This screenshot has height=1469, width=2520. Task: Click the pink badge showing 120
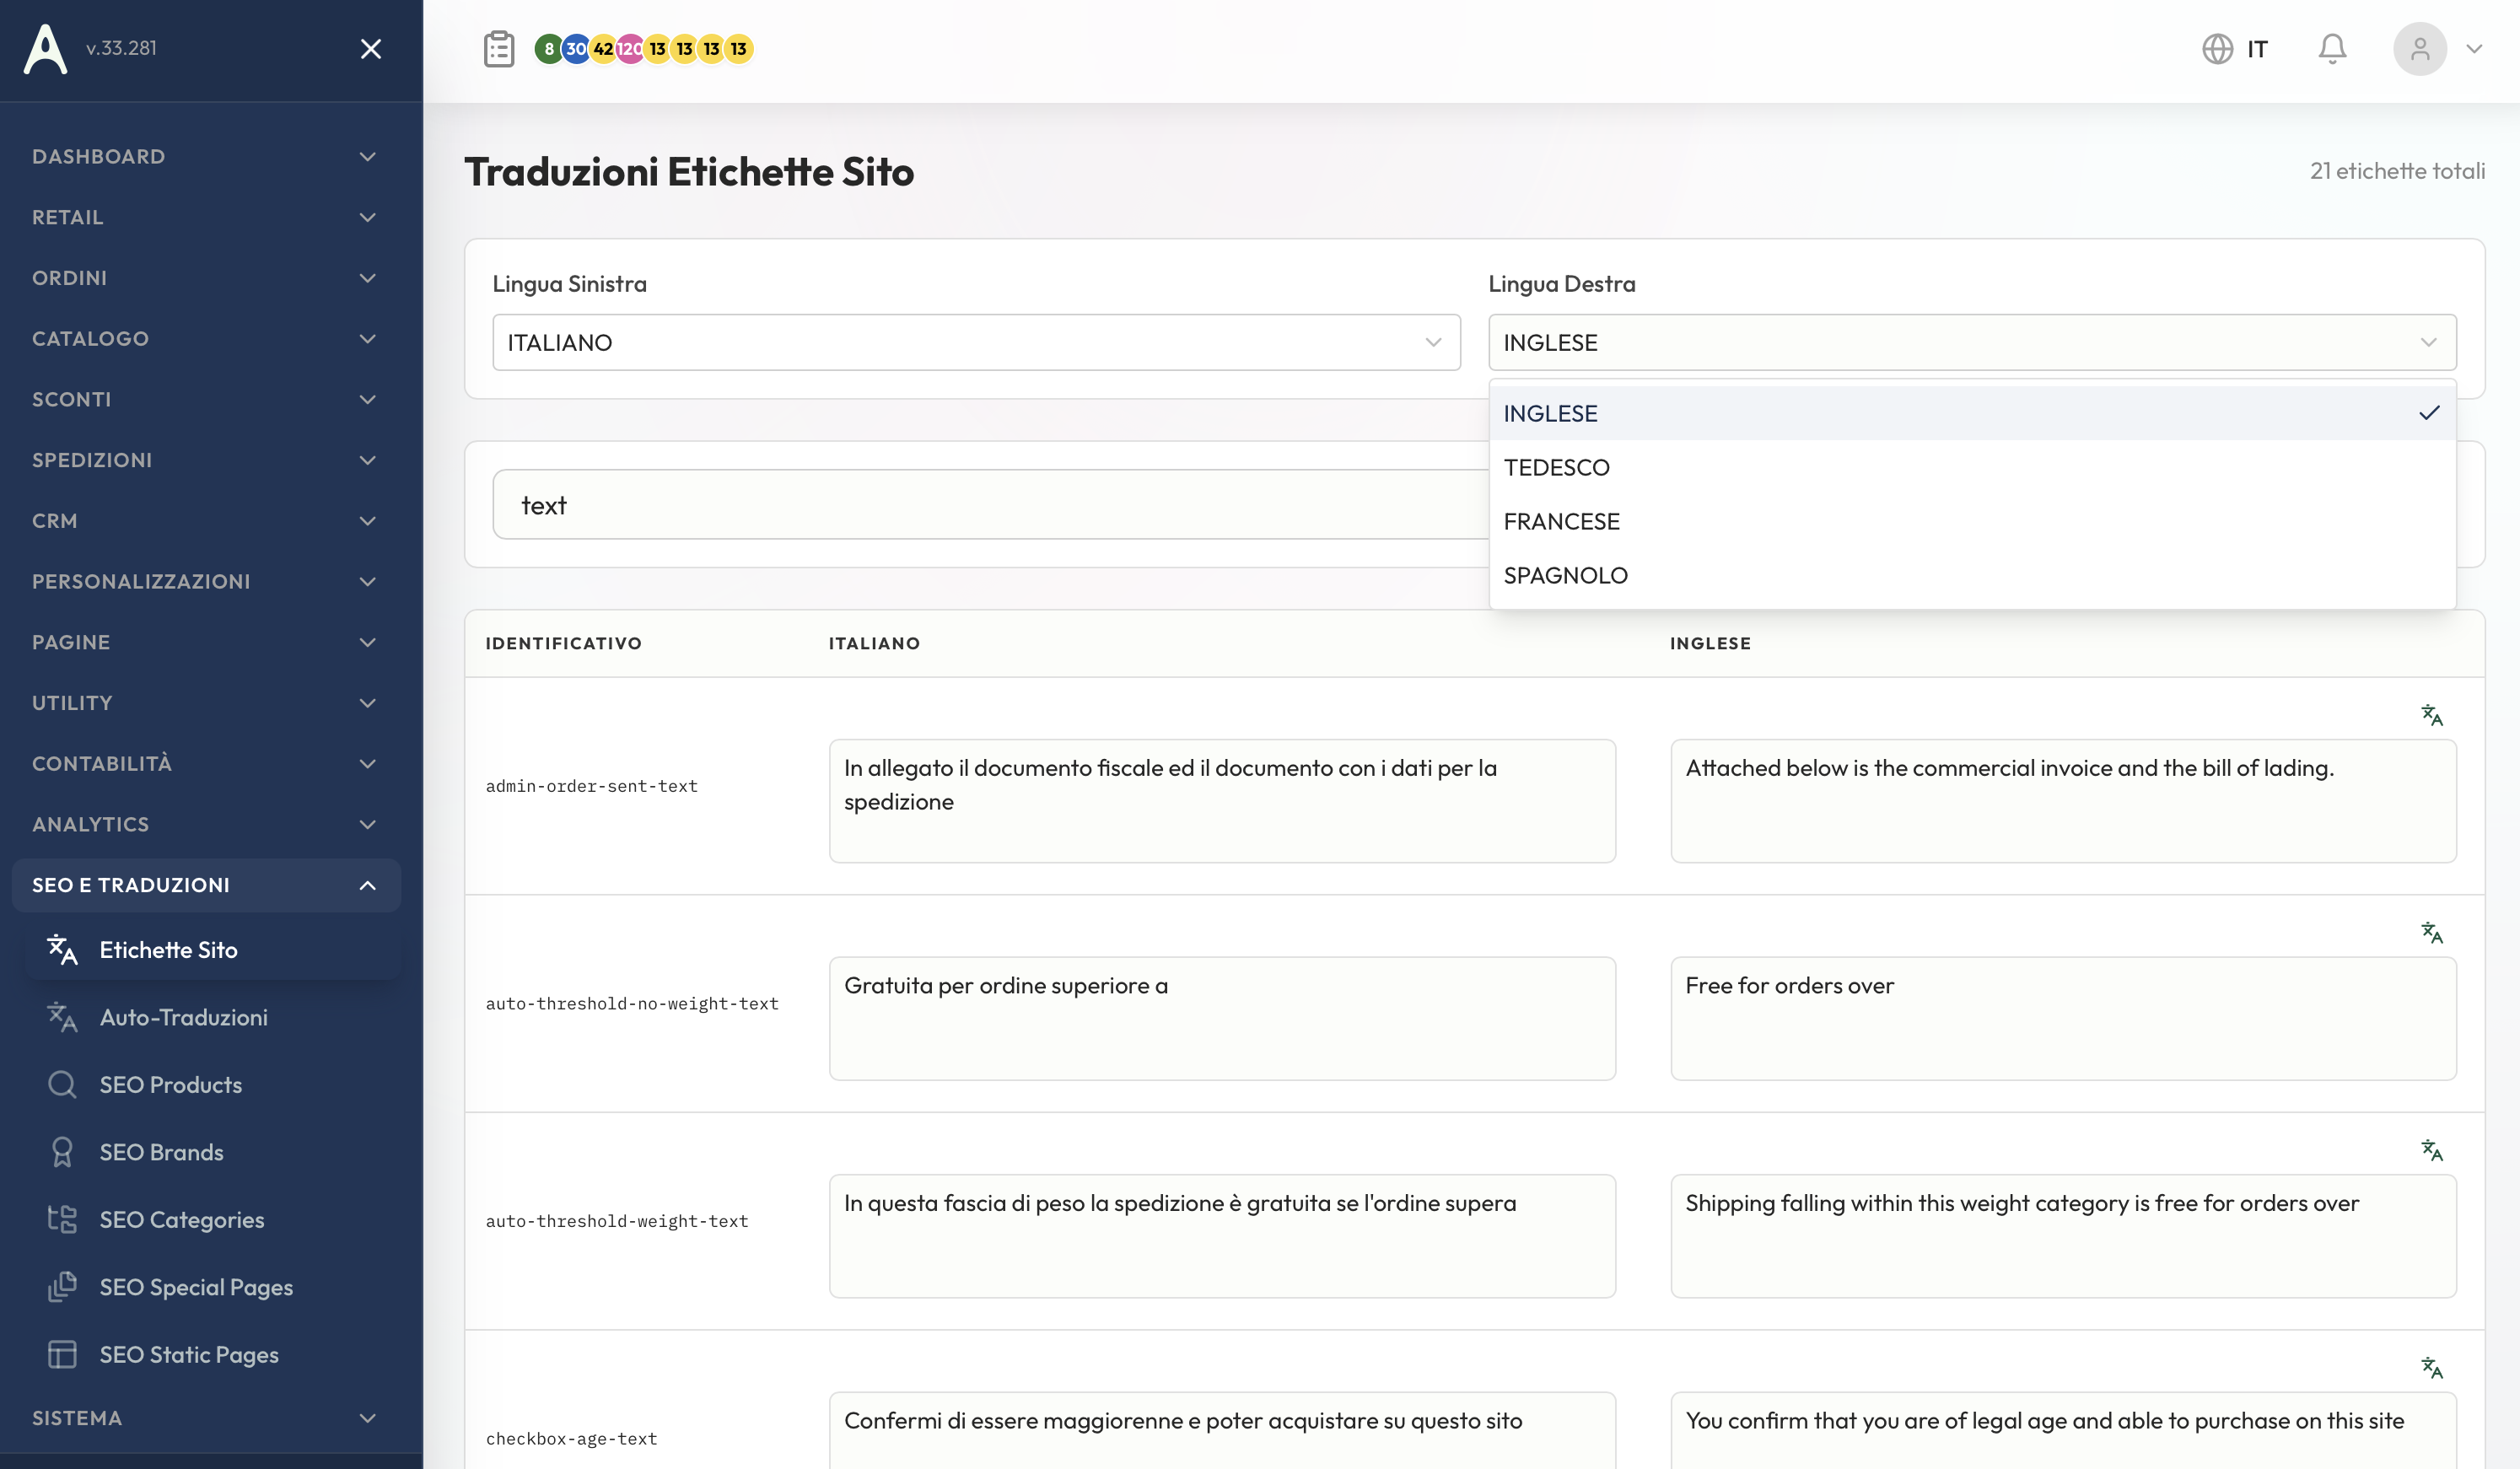630,48
